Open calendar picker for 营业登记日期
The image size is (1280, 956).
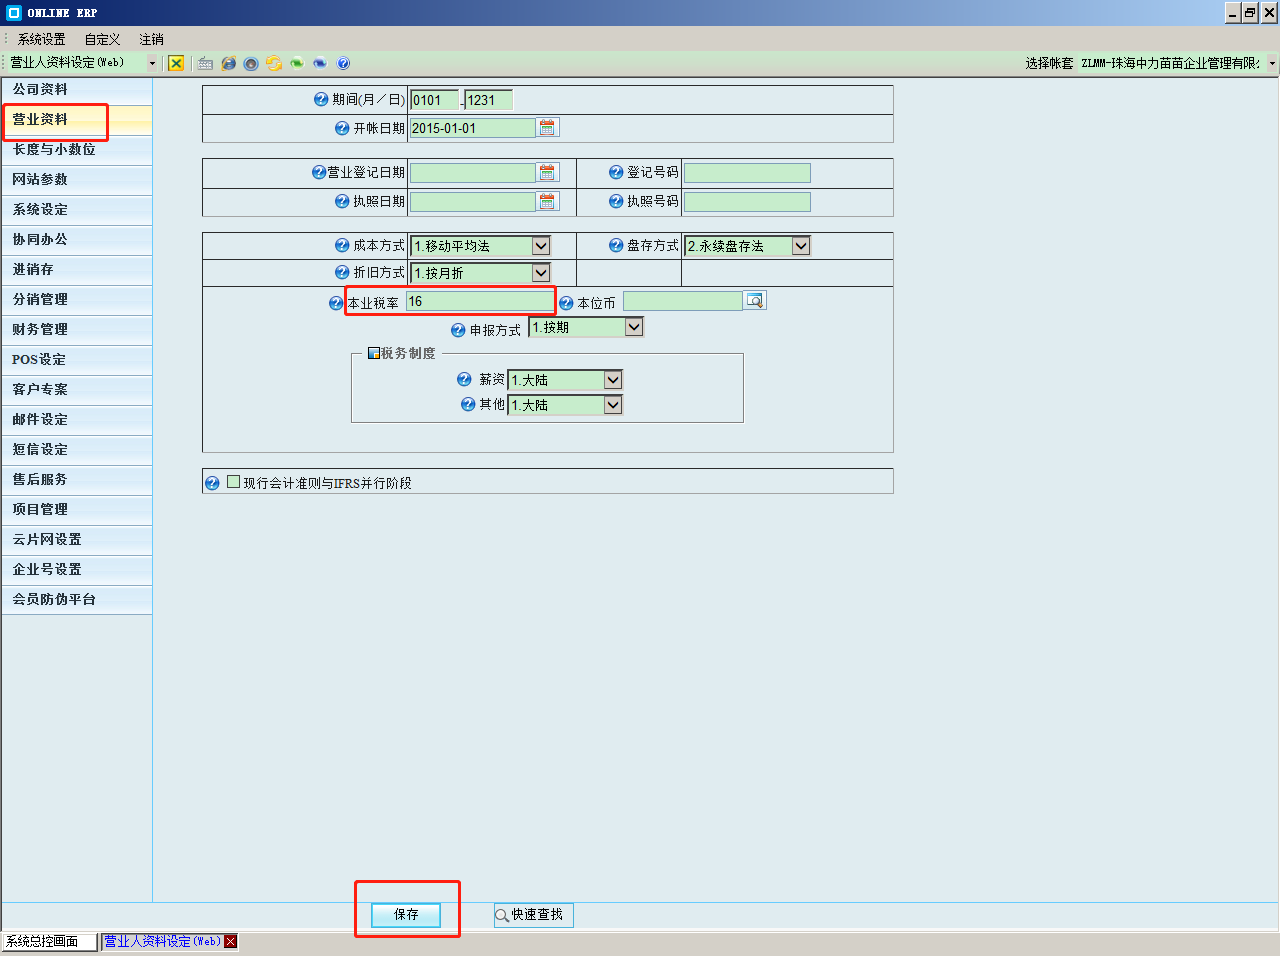pos(547,173)
